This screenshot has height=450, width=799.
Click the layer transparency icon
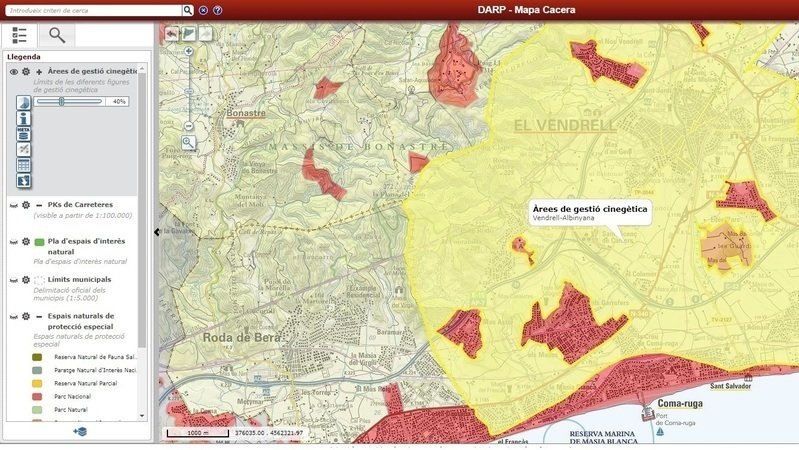[x=23, y=102]
